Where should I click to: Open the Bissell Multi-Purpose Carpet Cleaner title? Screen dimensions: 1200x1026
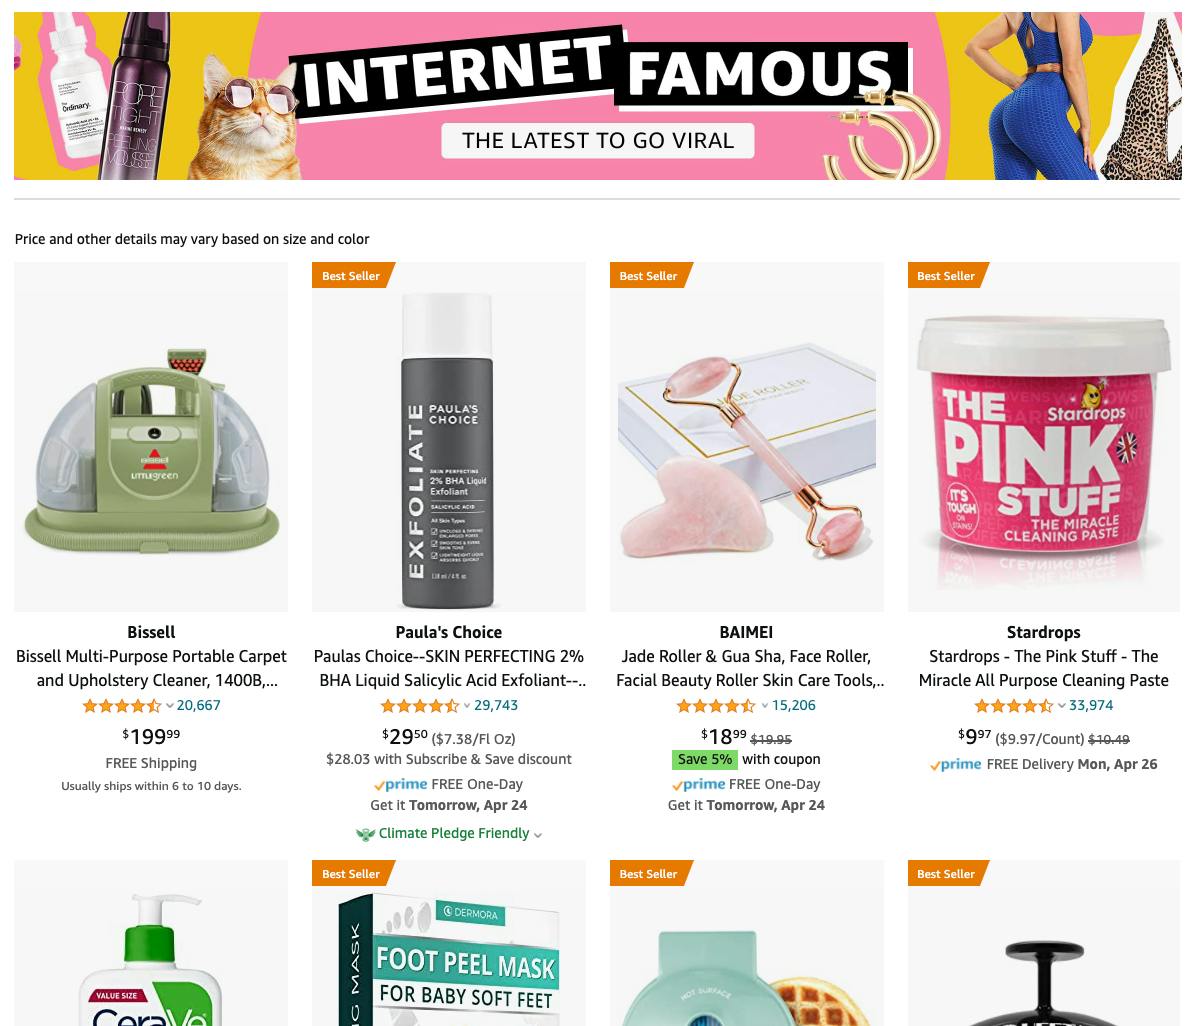pyautogui.click(x=151, y=668)
